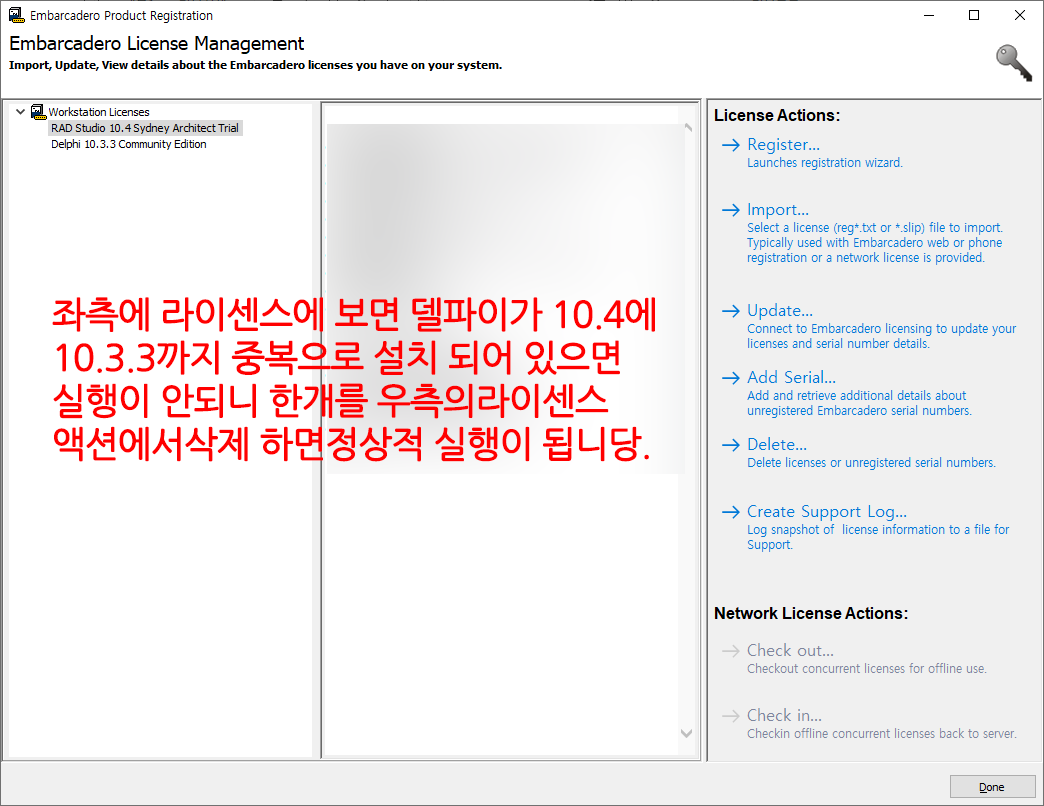Screen dimensions: 1044x806
Task: Select Workstation Licenses tree root
Action: [99, 112]
